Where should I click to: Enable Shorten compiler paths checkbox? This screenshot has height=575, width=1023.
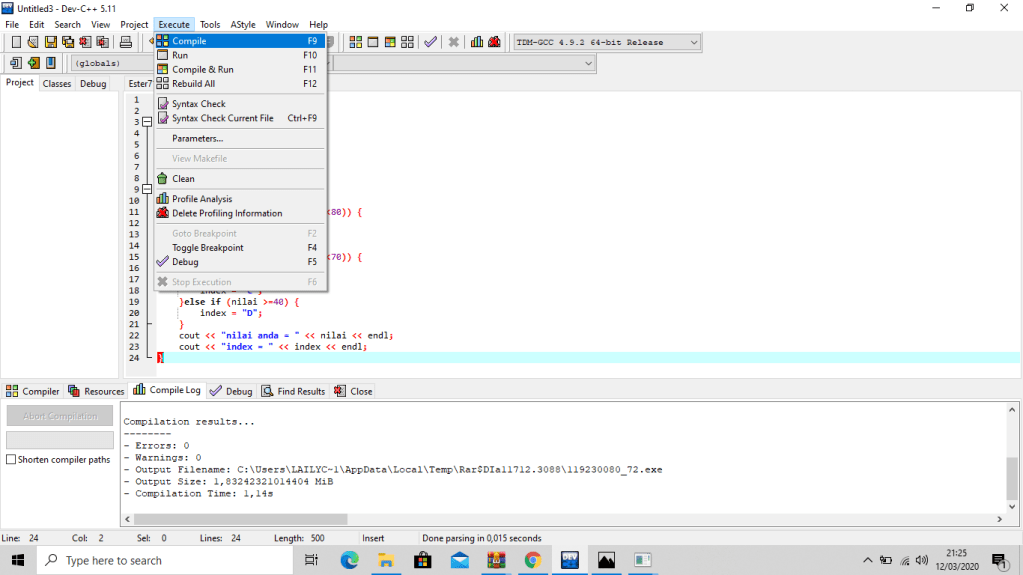tap(11, 460)
